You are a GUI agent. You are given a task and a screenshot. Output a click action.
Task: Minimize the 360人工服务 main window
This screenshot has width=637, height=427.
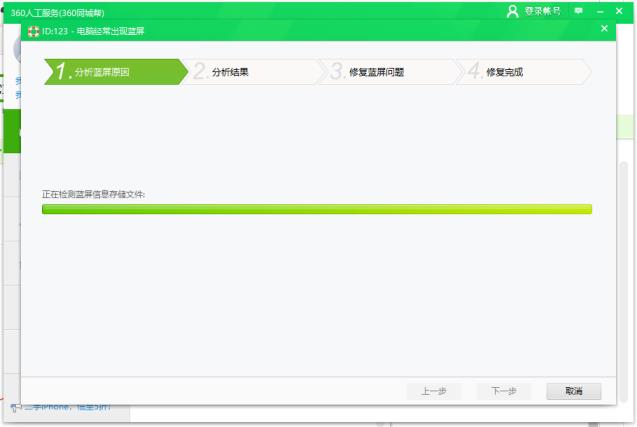(x=601, y=11)
